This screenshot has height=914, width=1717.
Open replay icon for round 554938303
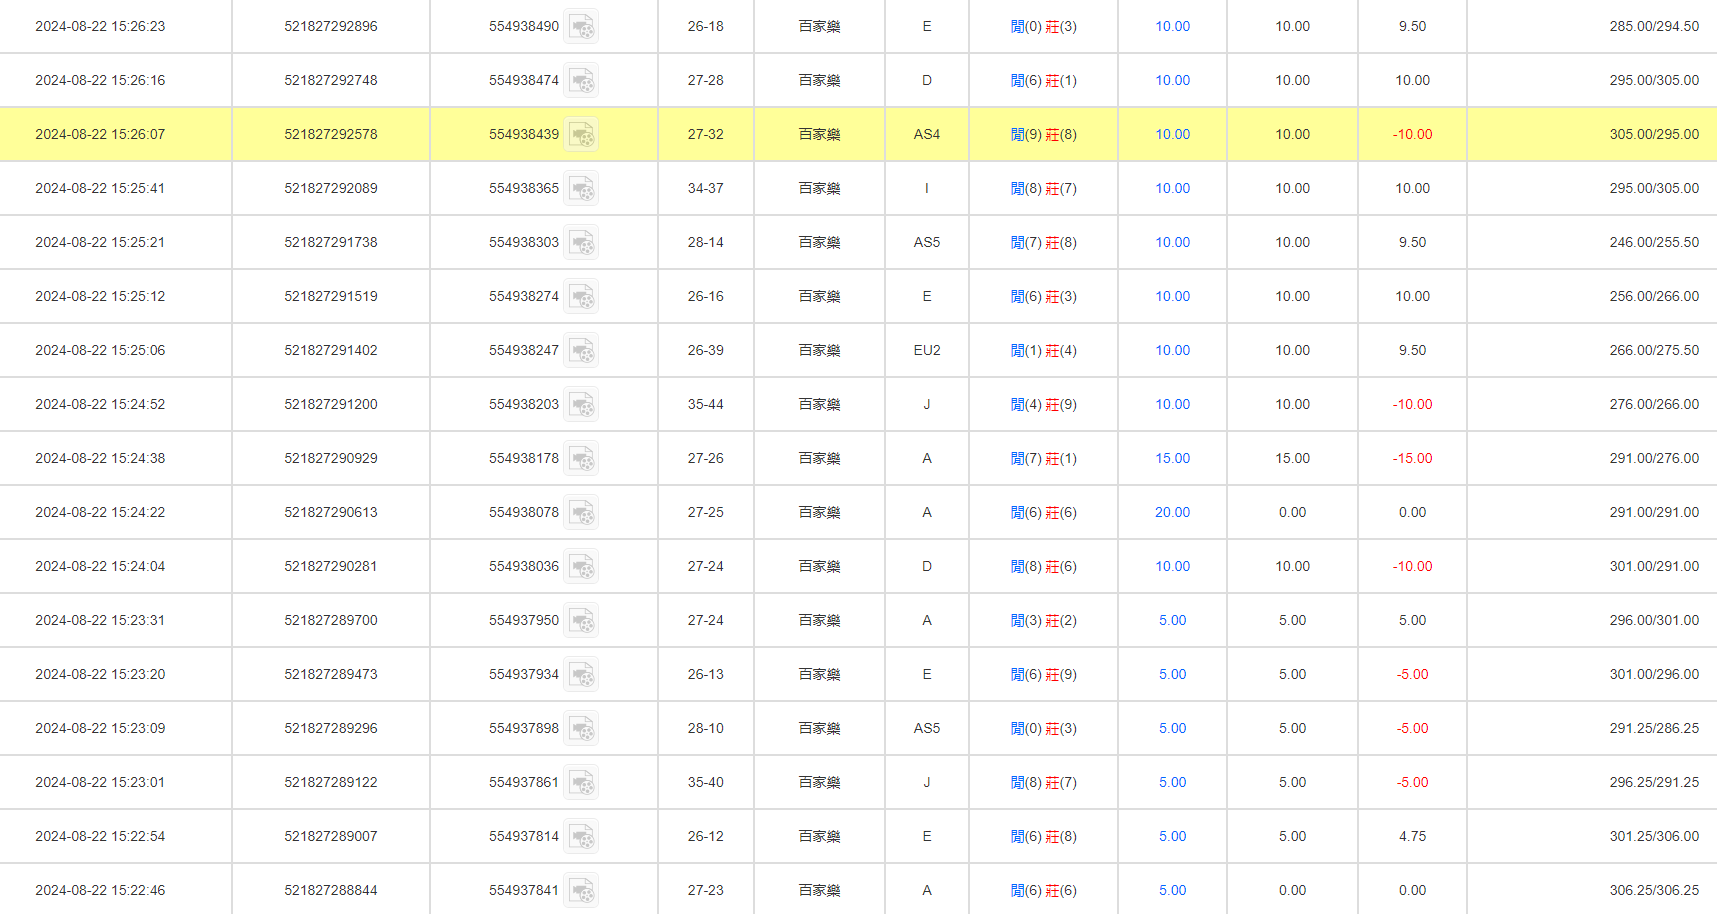tap(581, 243)
